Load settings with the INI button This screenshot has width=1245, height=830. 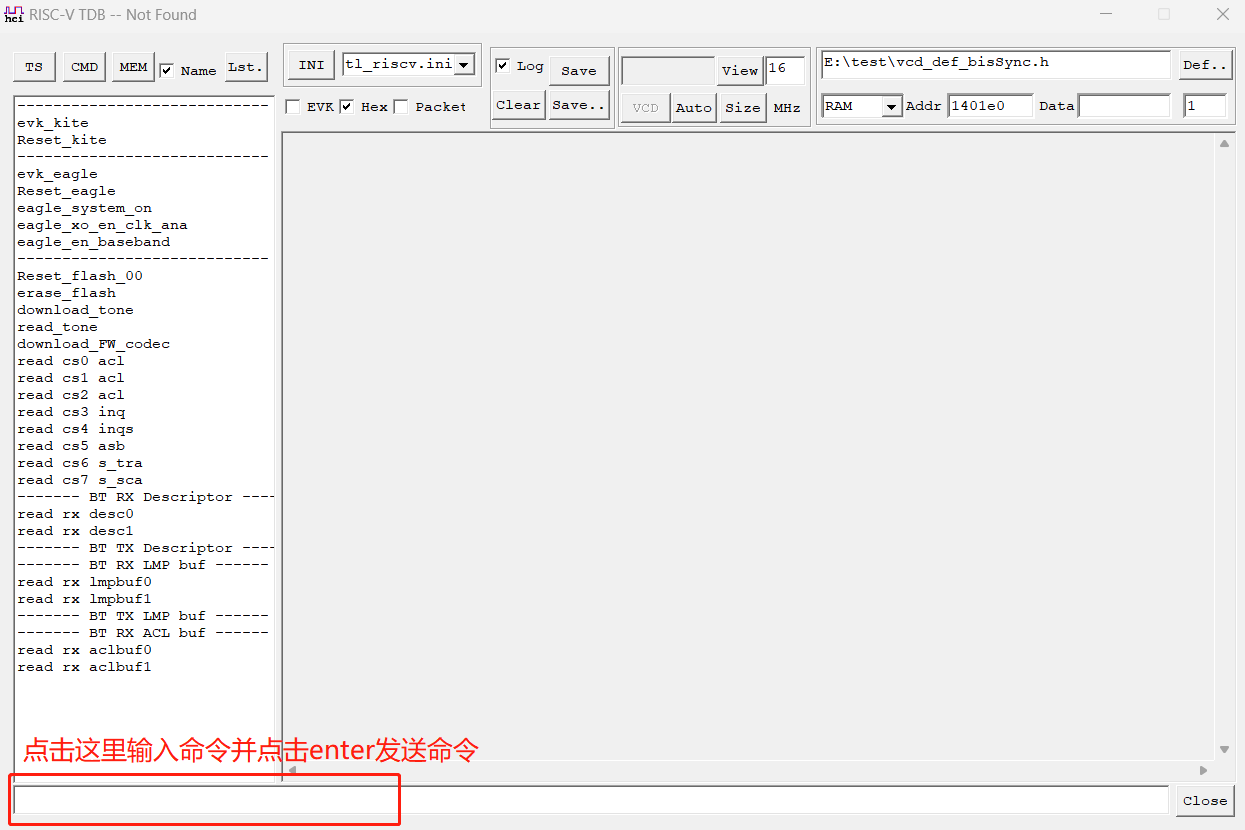310,63
